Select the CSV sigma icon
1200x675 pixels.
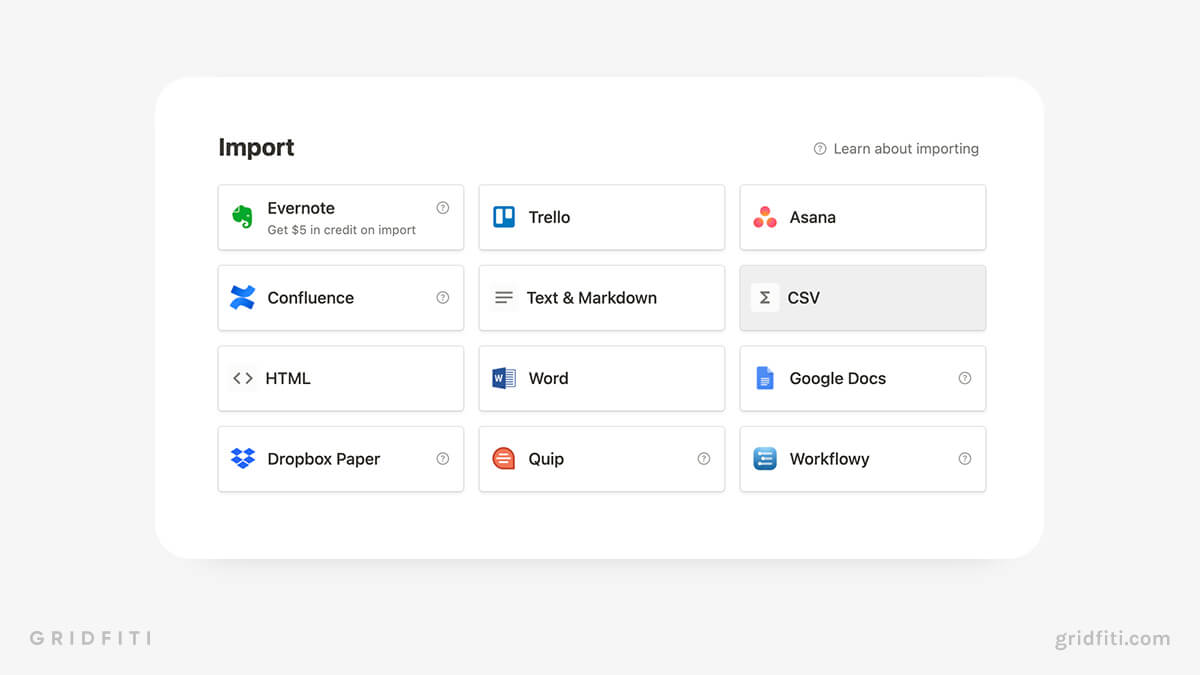click(x=764, y=298)
